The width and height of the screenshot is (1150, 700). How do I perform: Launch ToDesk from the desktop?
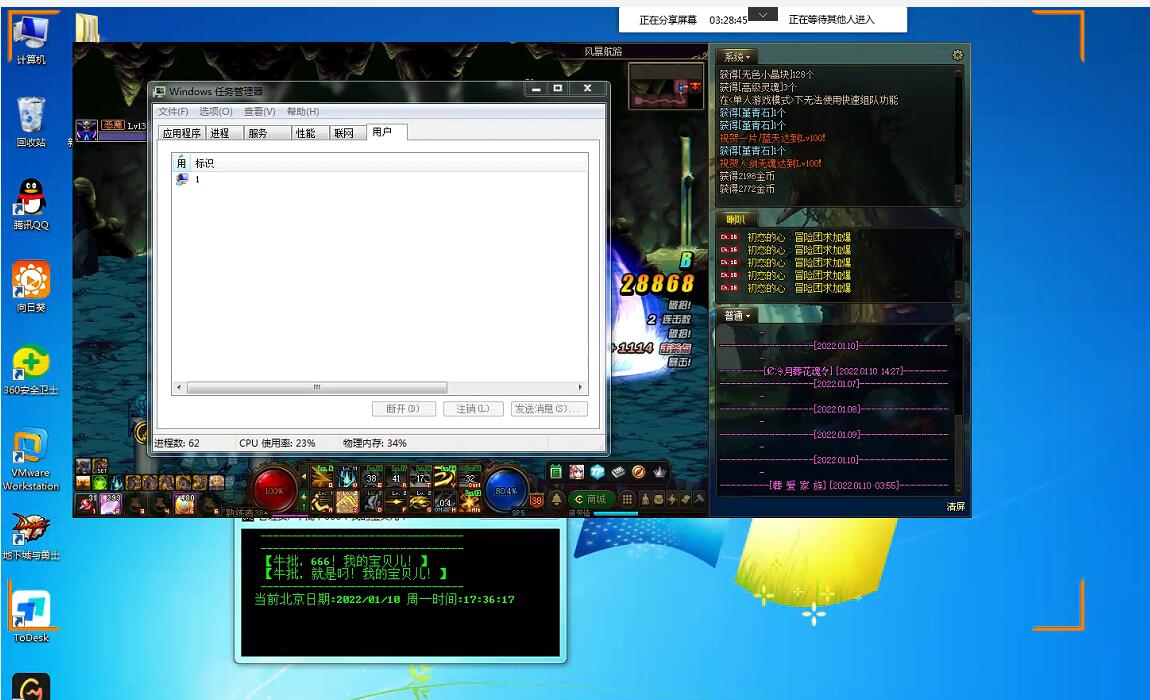pyautogui.click(x=31, y=616)
